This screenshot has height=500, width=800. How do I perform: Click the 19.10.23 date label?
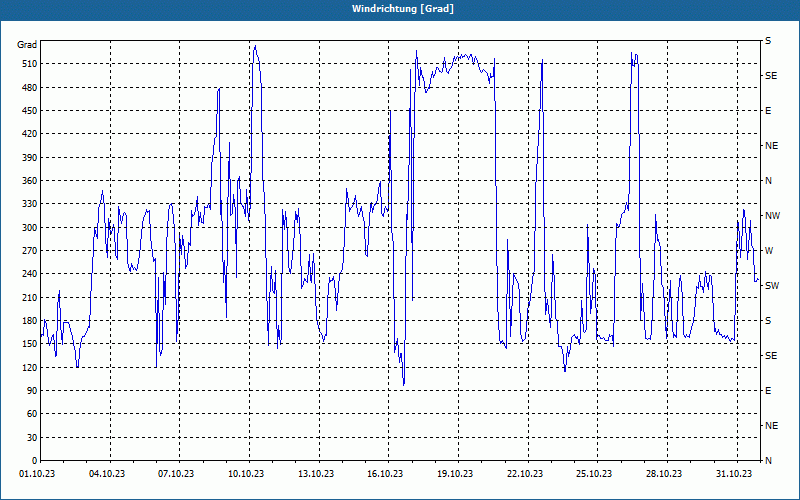(455, 474)
